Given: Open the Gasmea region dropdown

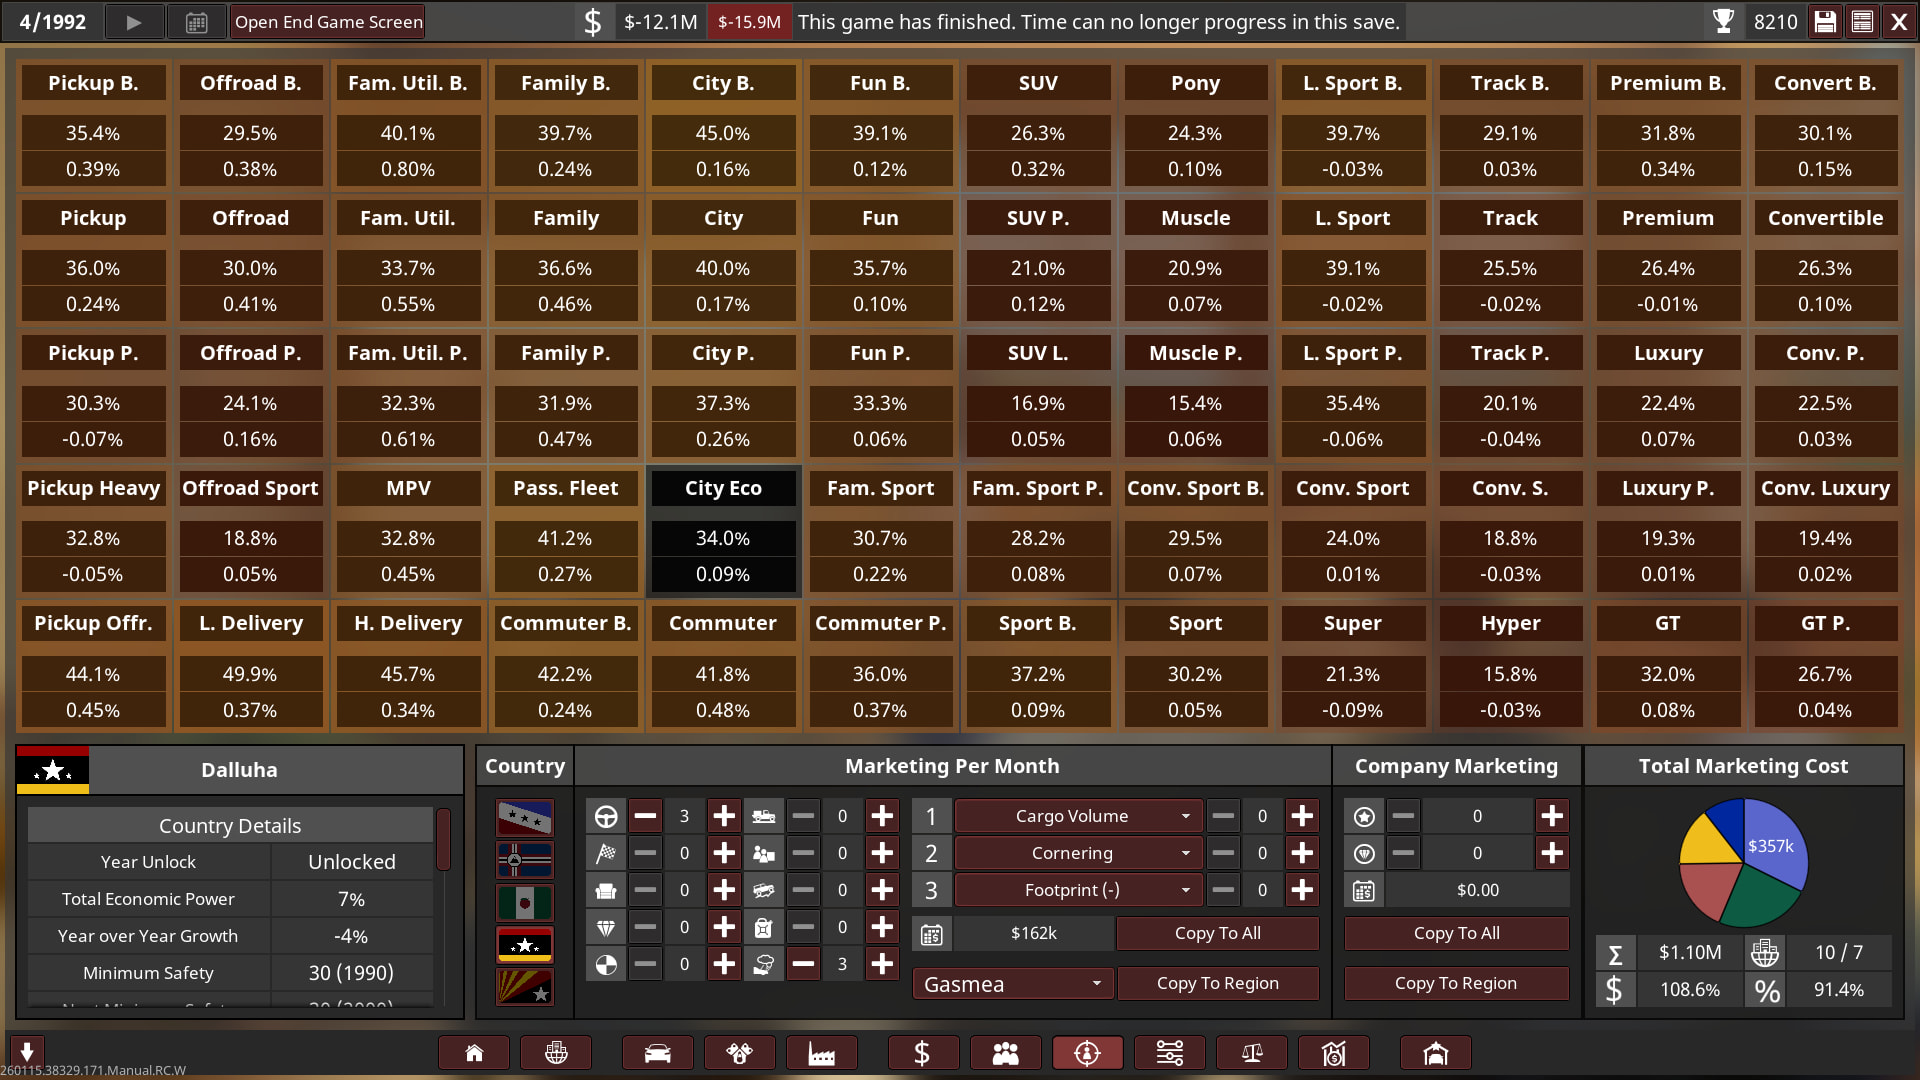Looking at the screenshot, I should (x=1011, y=984).
